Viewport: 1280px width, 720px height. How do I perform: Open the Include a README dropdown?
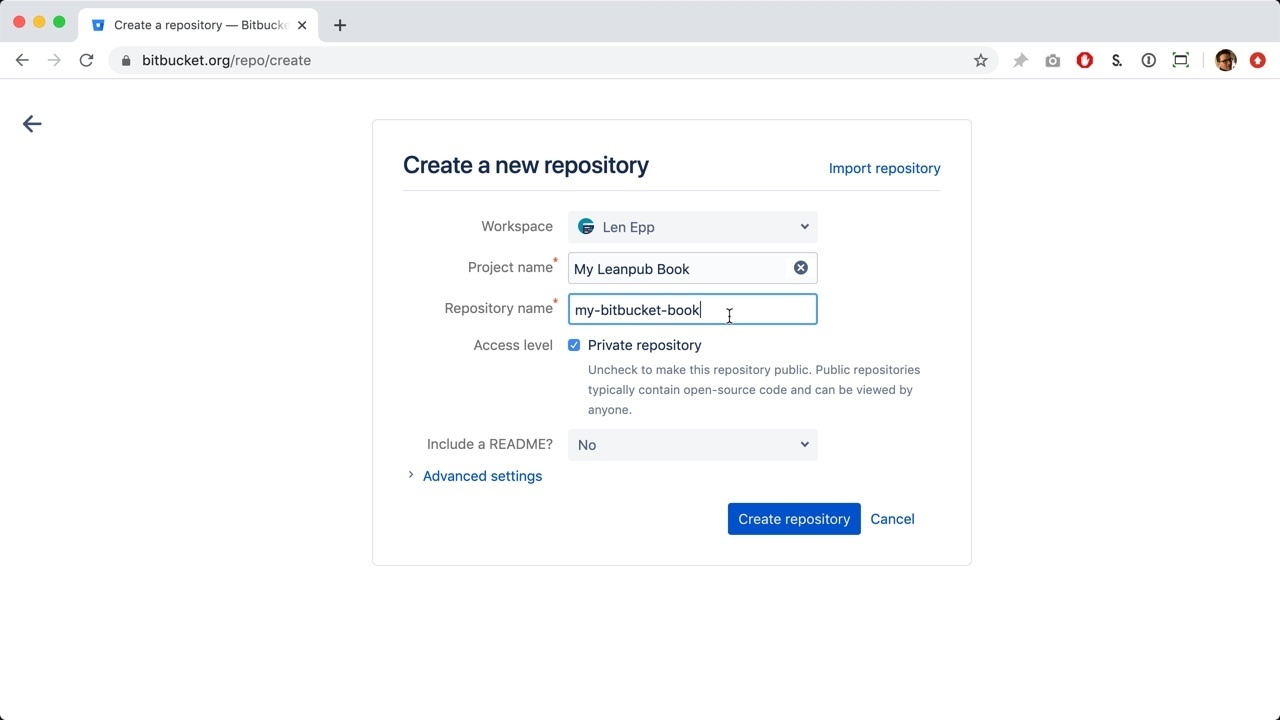692,445
